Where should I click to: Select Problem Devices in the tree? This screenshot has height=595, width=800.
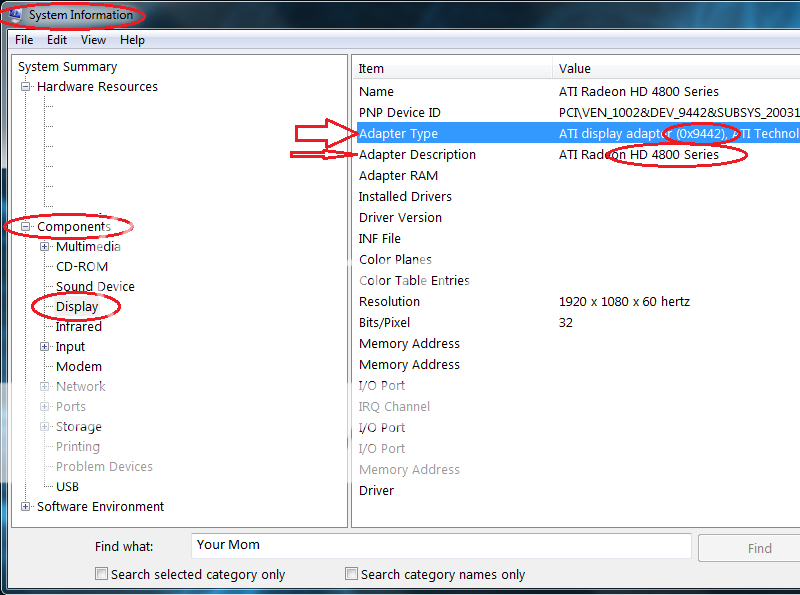tap(104, 466)
